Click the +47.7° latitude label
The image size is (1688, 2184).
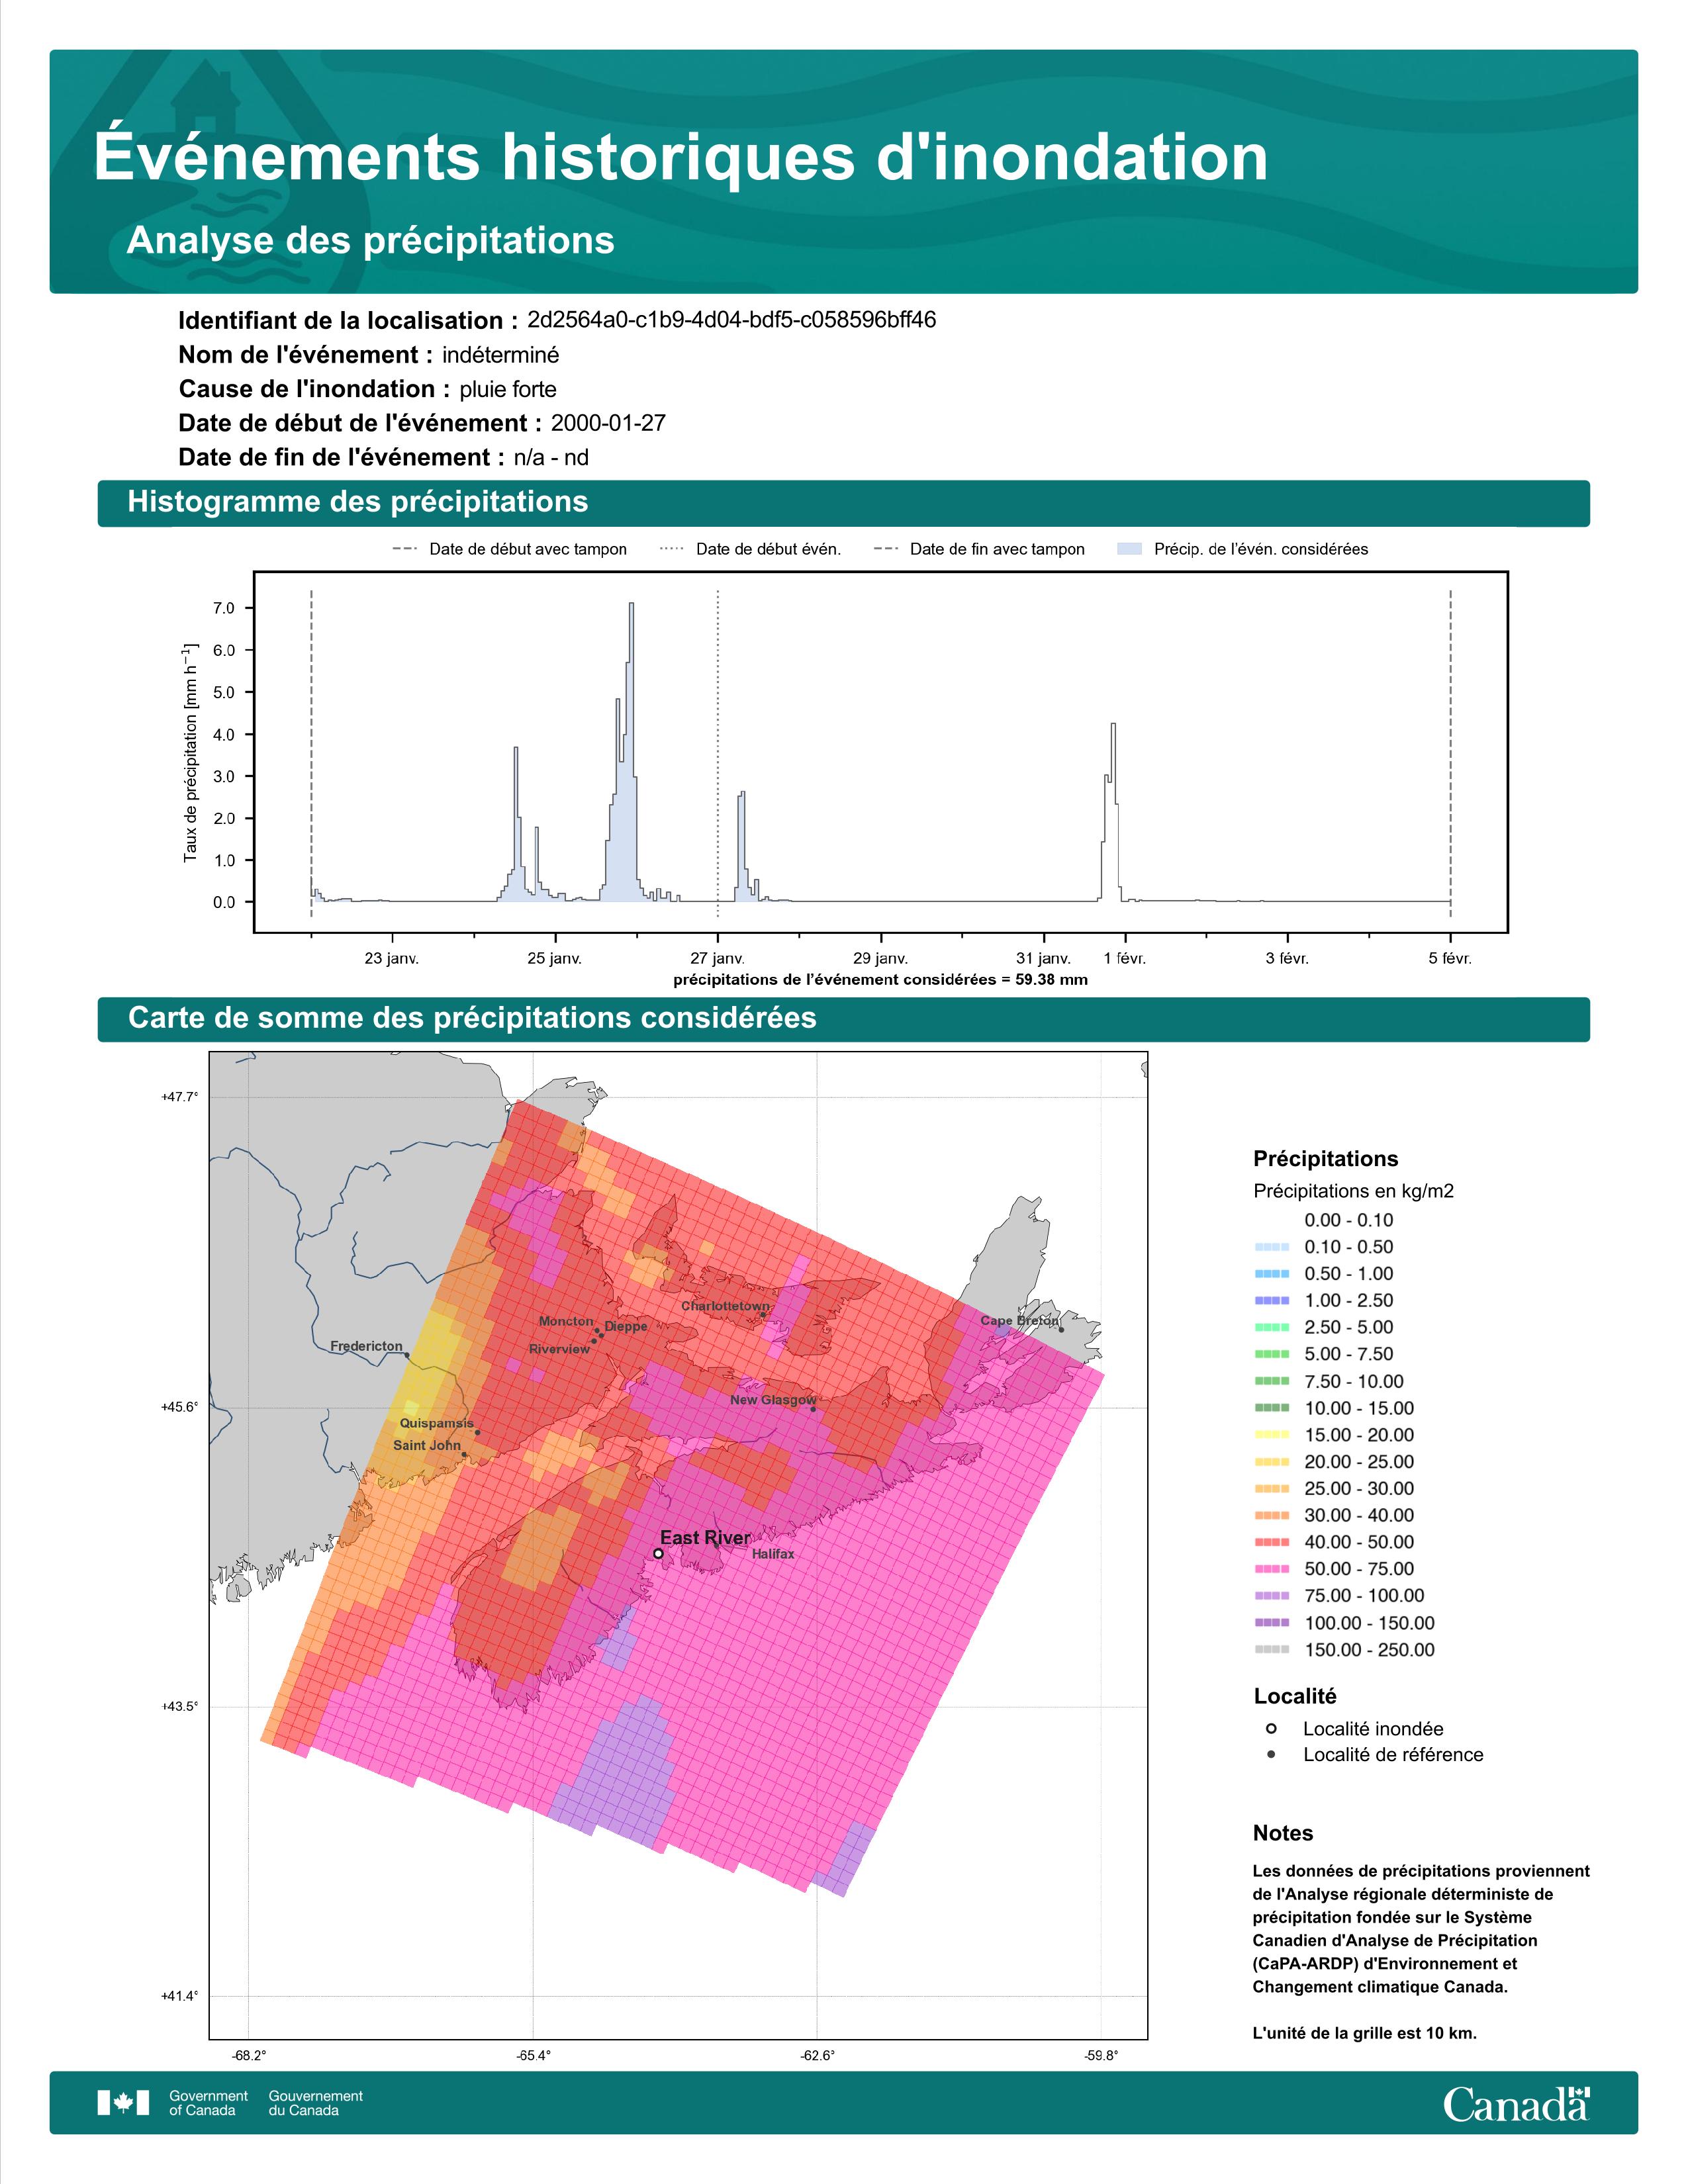pyautogui.click(x=179, y=1097)
